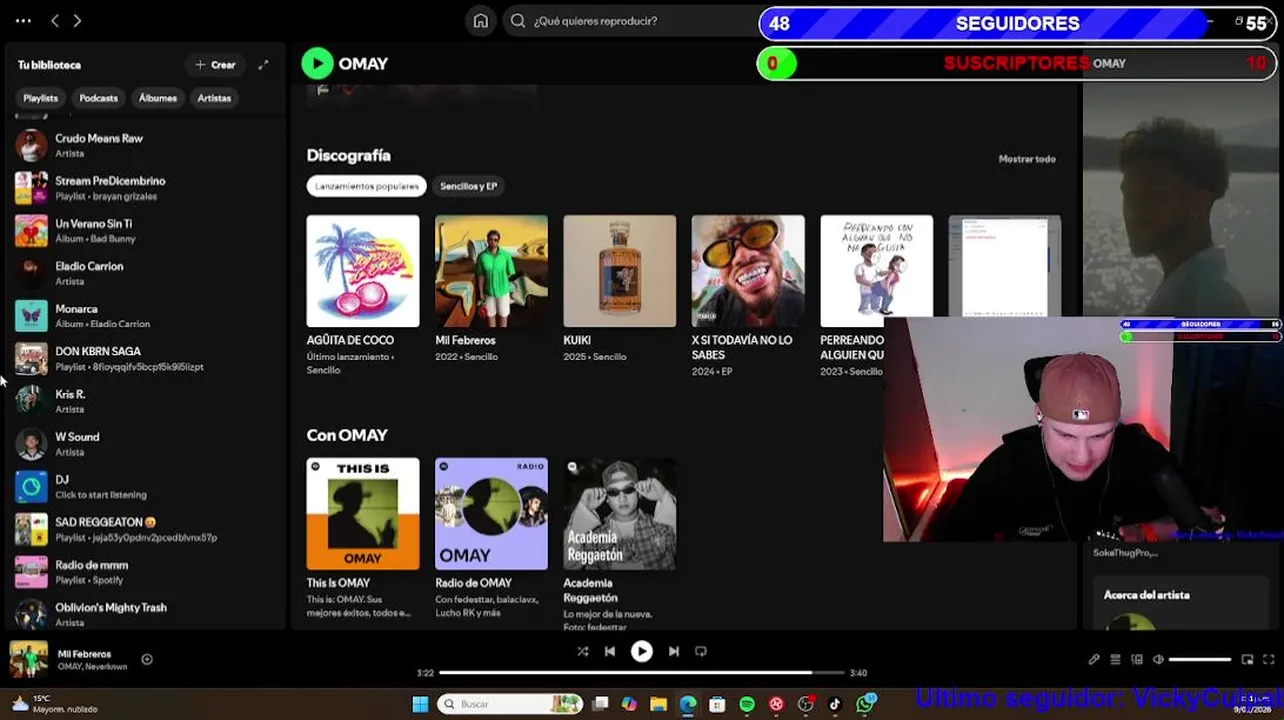Start the DJ in library
Image resolution: width=1284 pixels, height=720 pixels.
[145, 486]
